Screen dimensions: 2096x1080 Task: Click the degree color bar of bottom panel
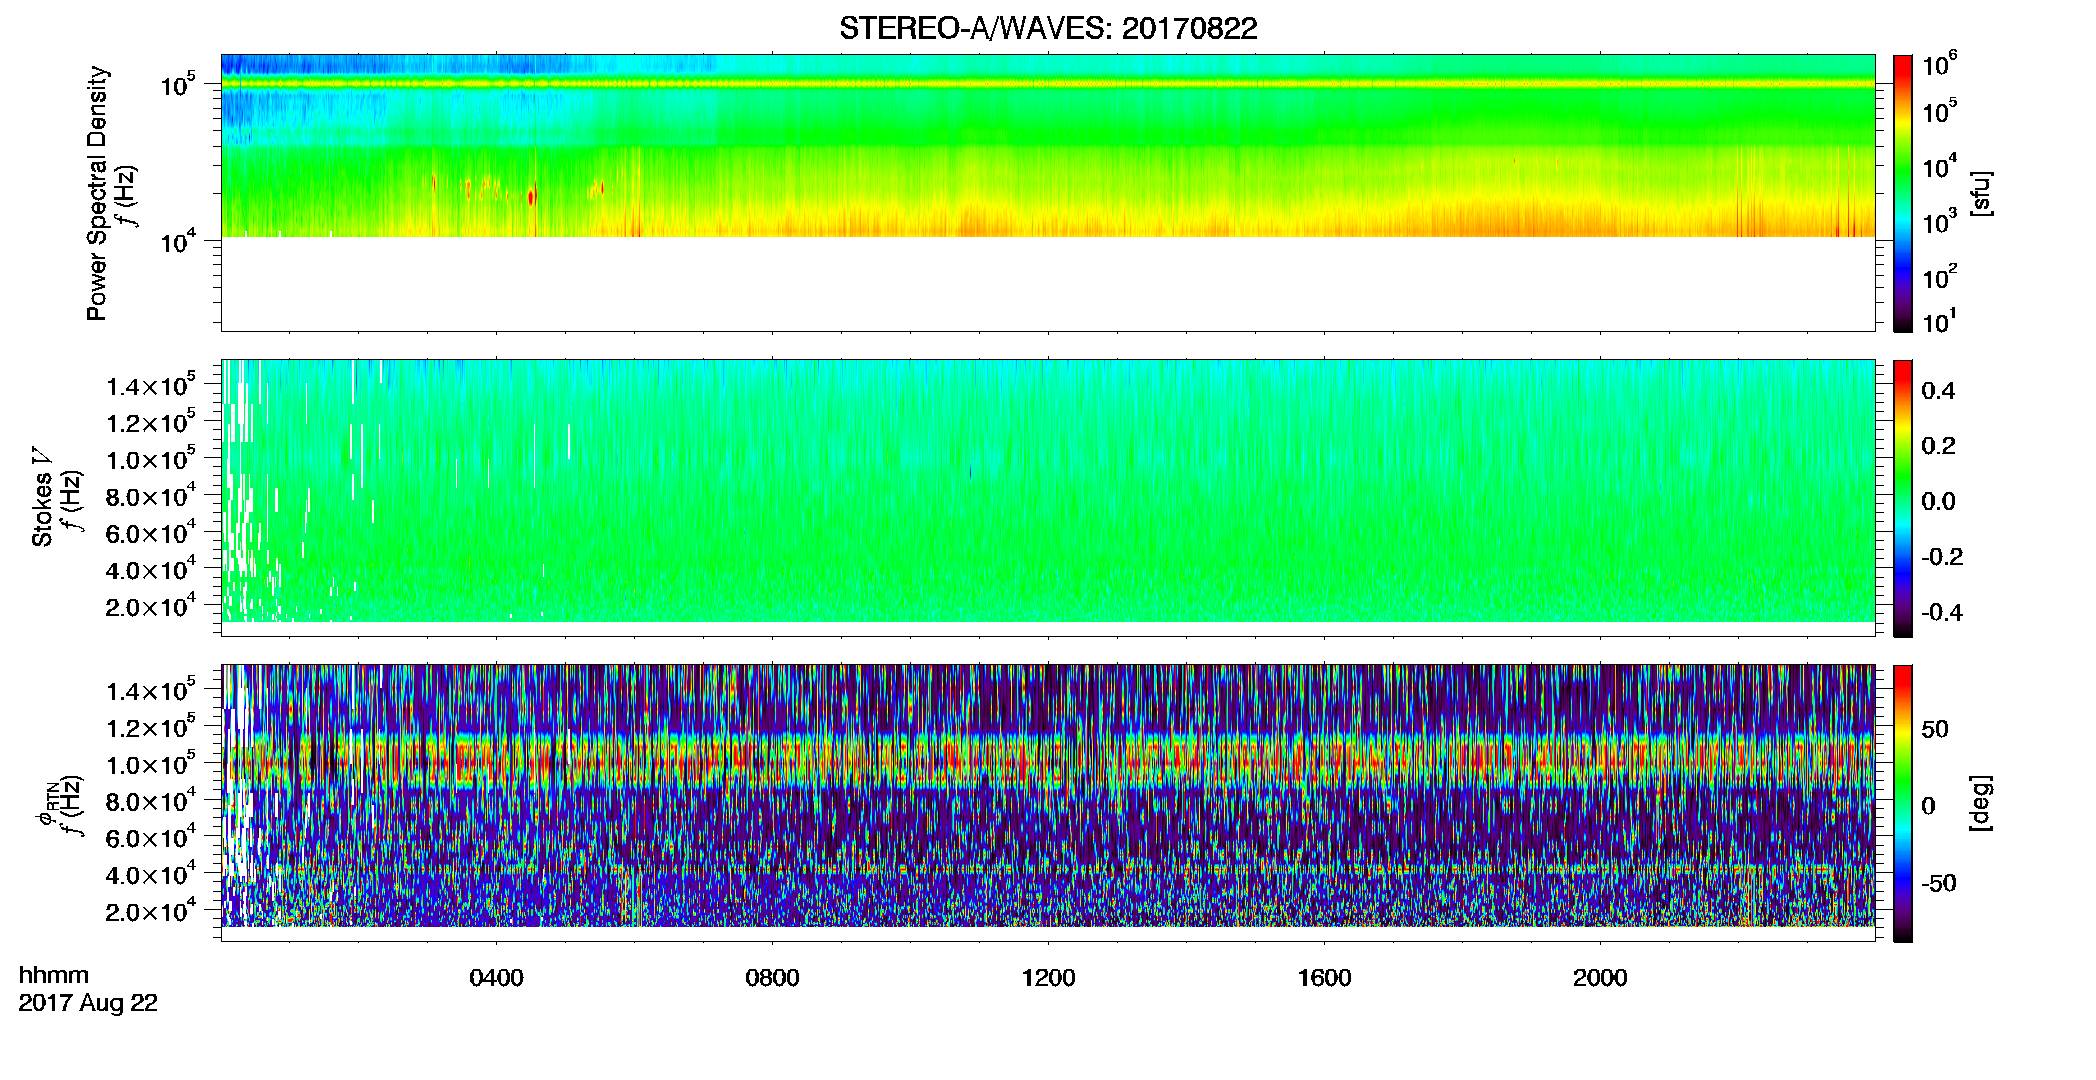point(1902,803)
